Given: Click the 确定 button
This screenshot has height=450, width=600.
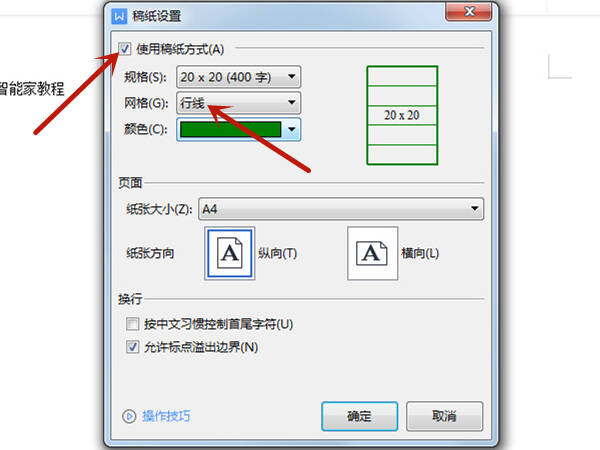Looking at the screenshot, I should click(x=359, y=416).
